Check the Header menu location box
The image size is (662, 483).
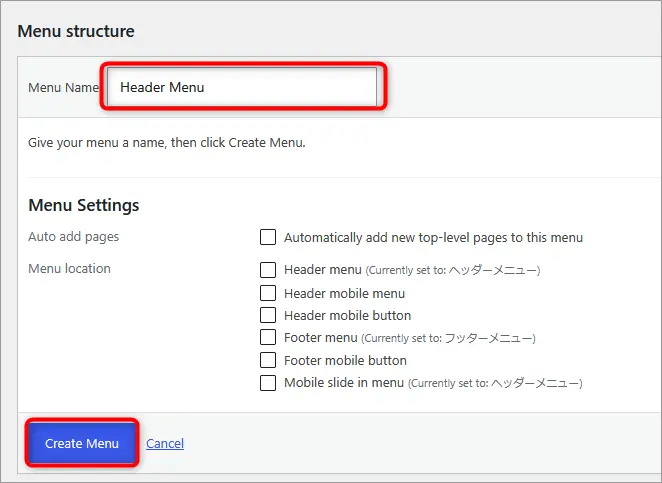tap(268, 270)
